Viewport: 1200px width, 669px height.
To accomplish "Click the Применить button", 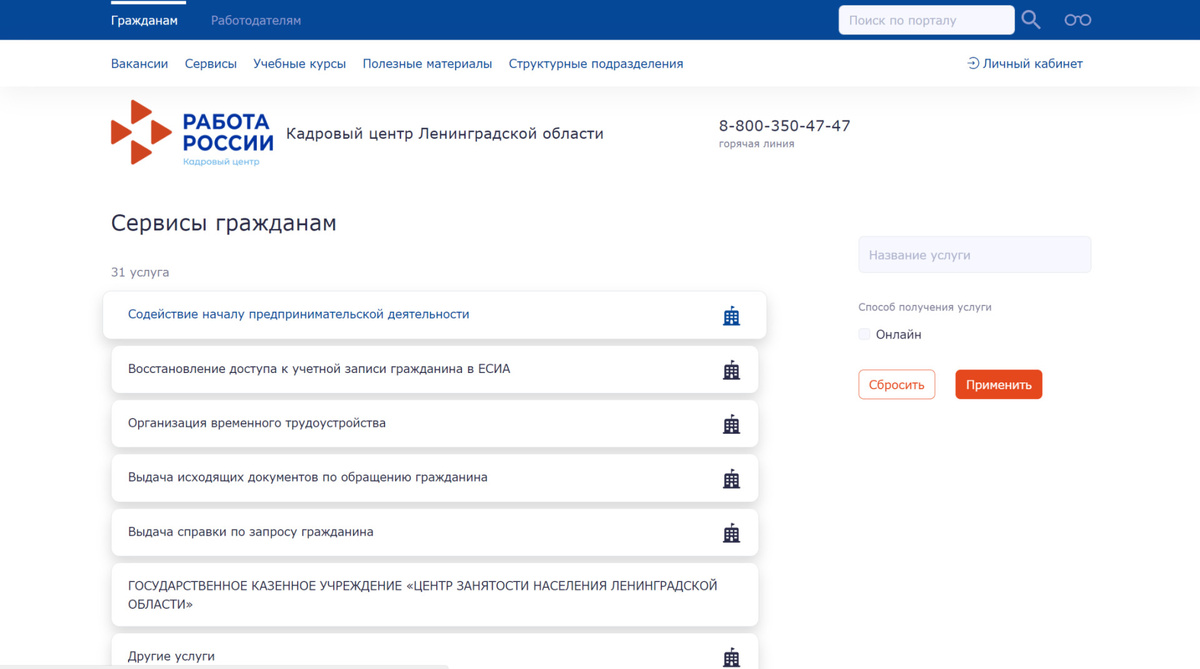I will (998, 385).
